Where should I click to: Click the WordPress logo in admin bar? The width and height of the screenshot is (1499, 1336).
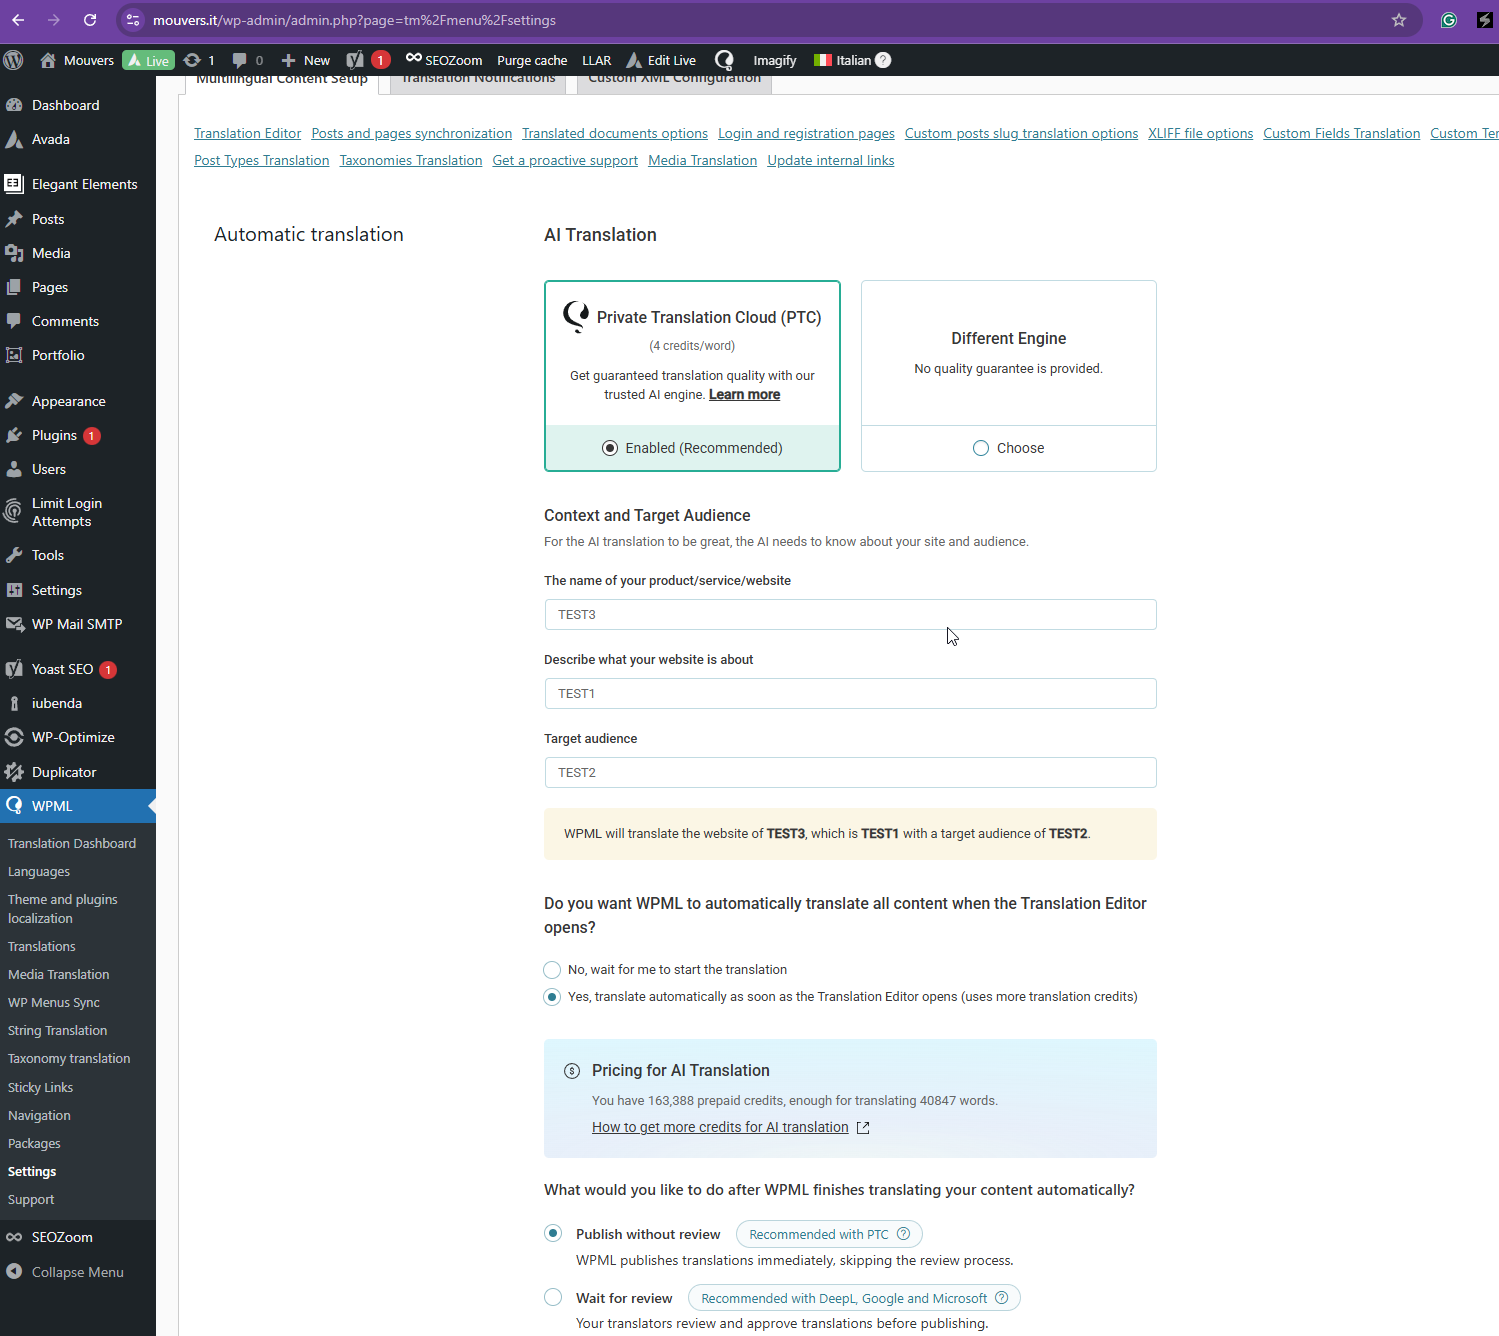(13, 60)
